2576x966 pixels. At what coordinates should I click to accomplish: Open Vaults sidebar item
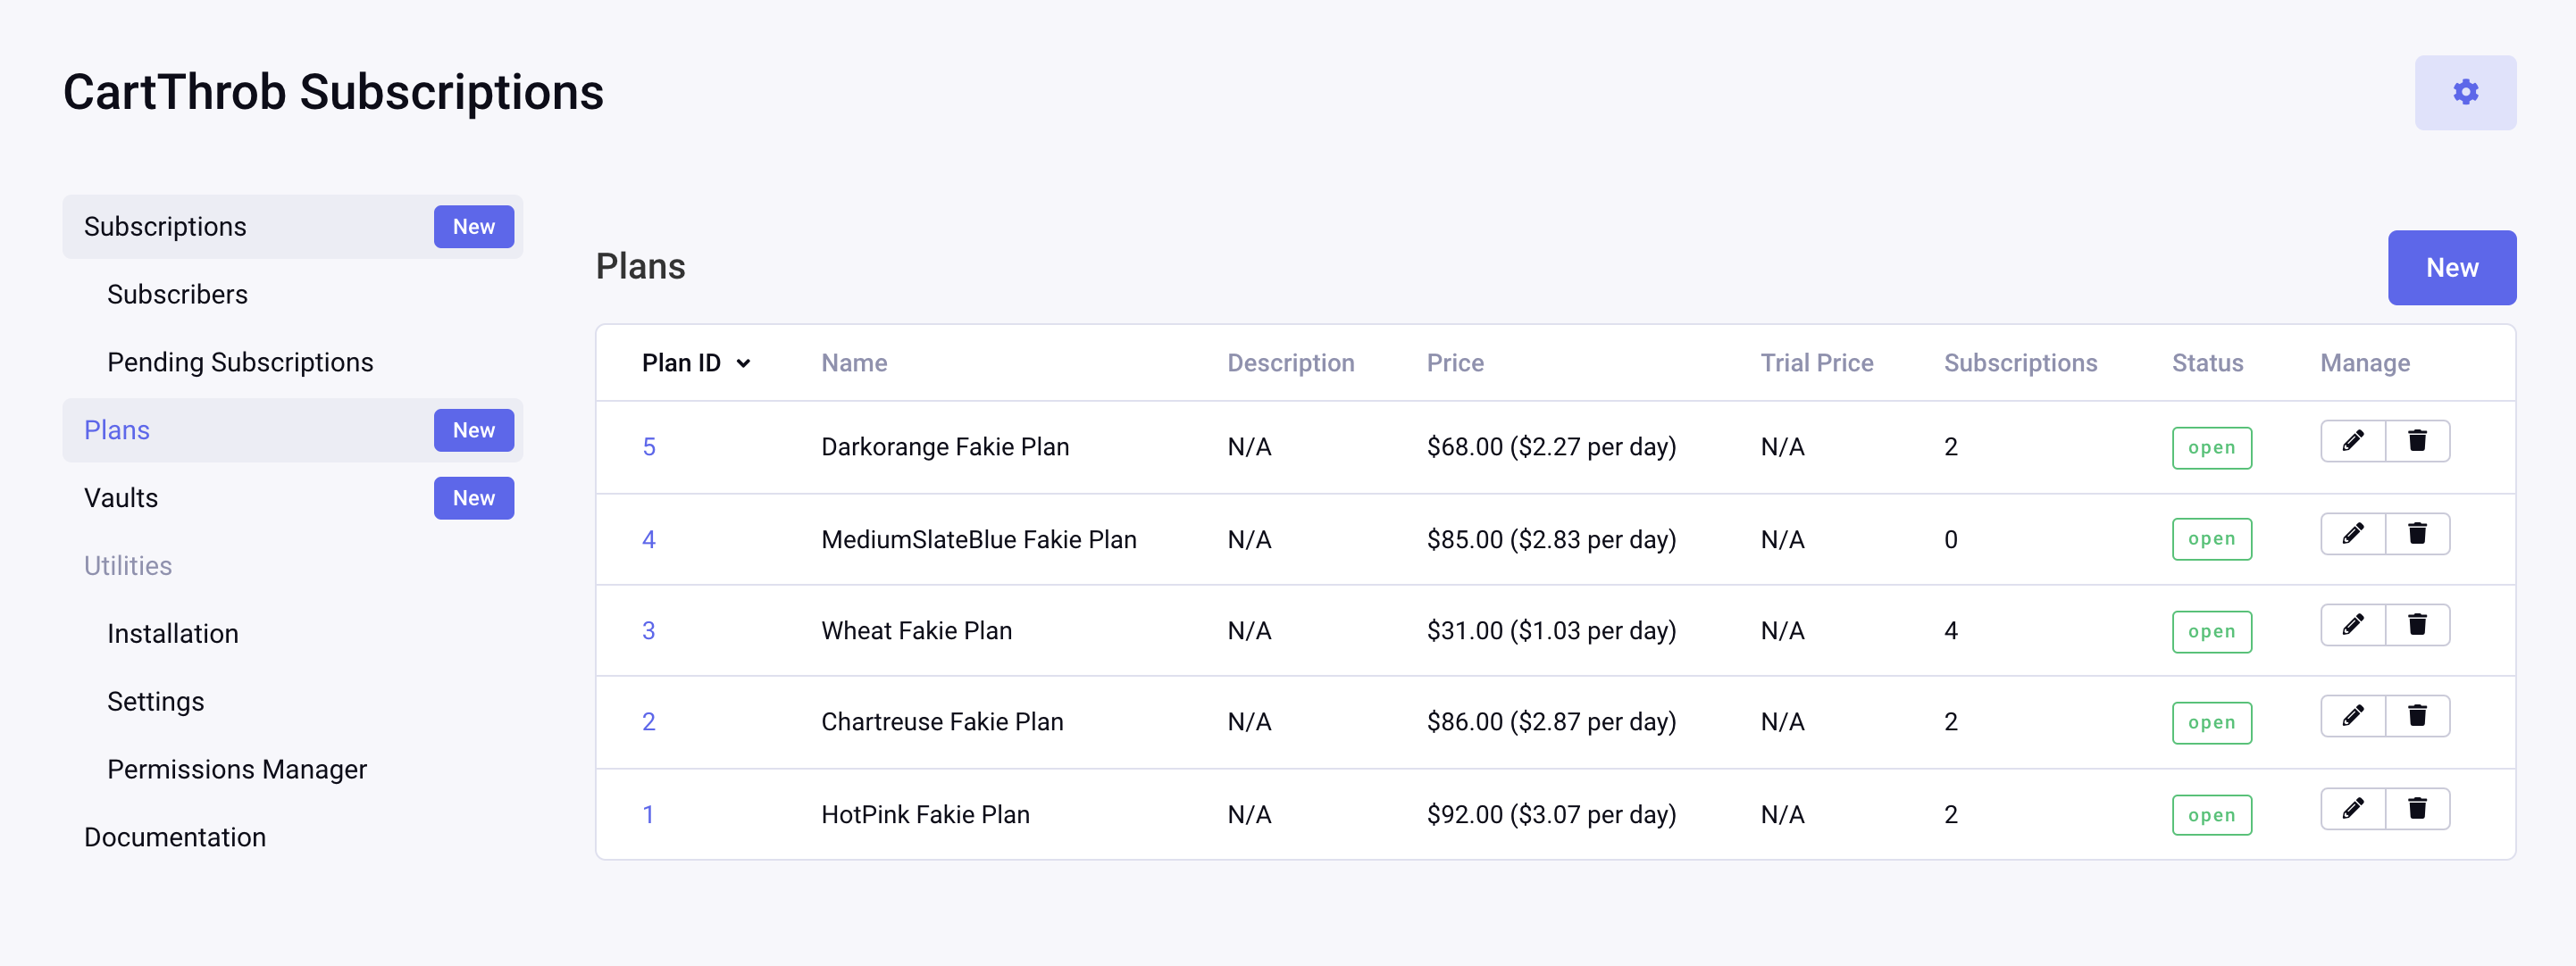pyautogui.click(x=121, y=499)
